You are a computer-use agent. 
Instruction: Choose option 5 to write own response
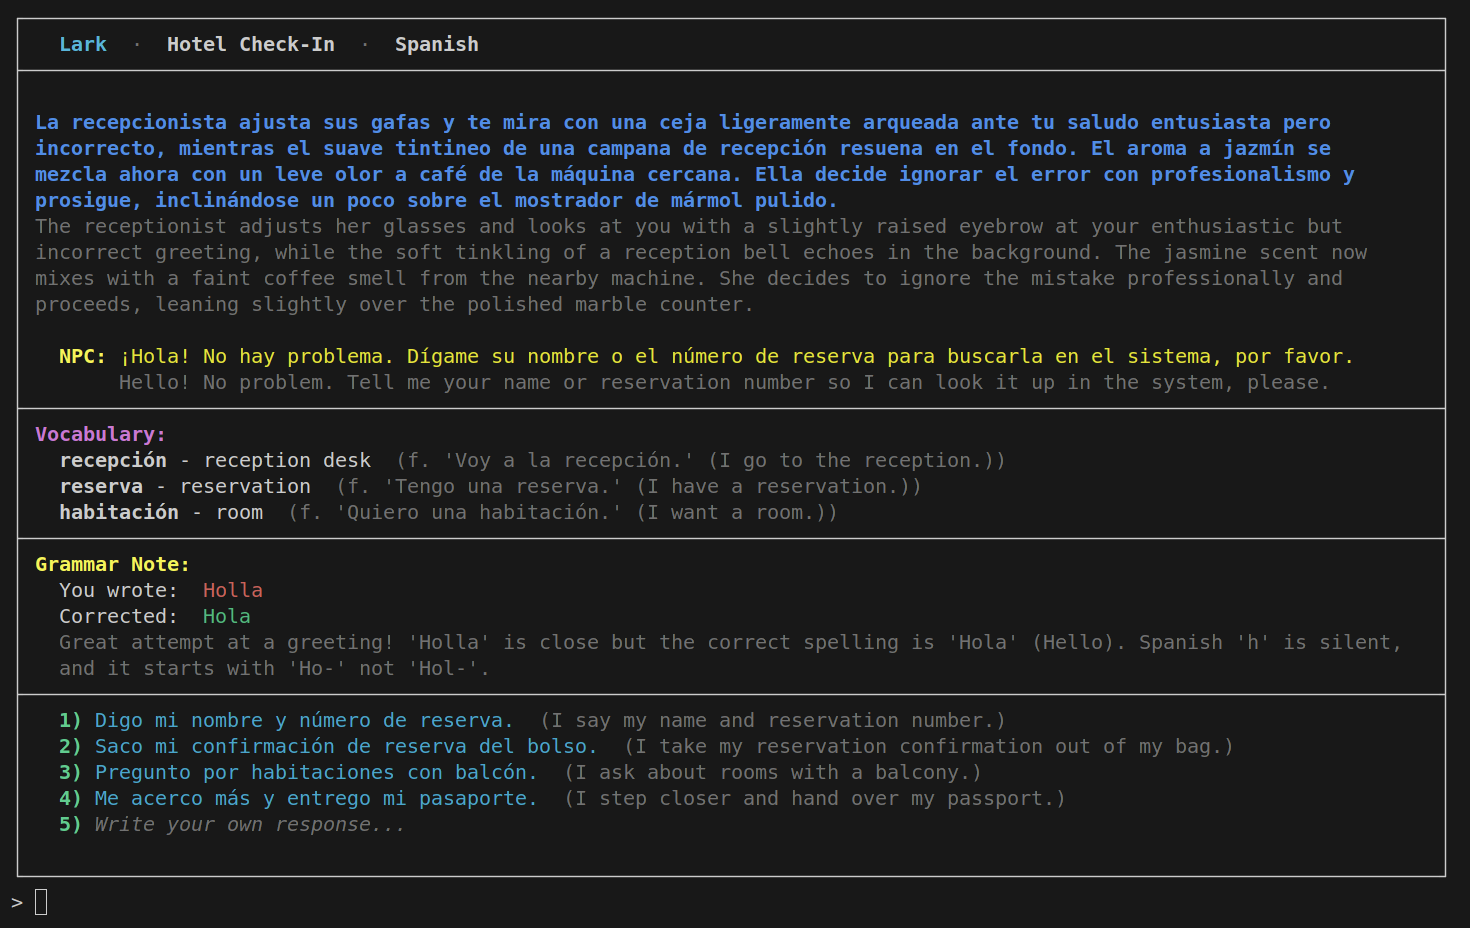(x=247, y=824)
